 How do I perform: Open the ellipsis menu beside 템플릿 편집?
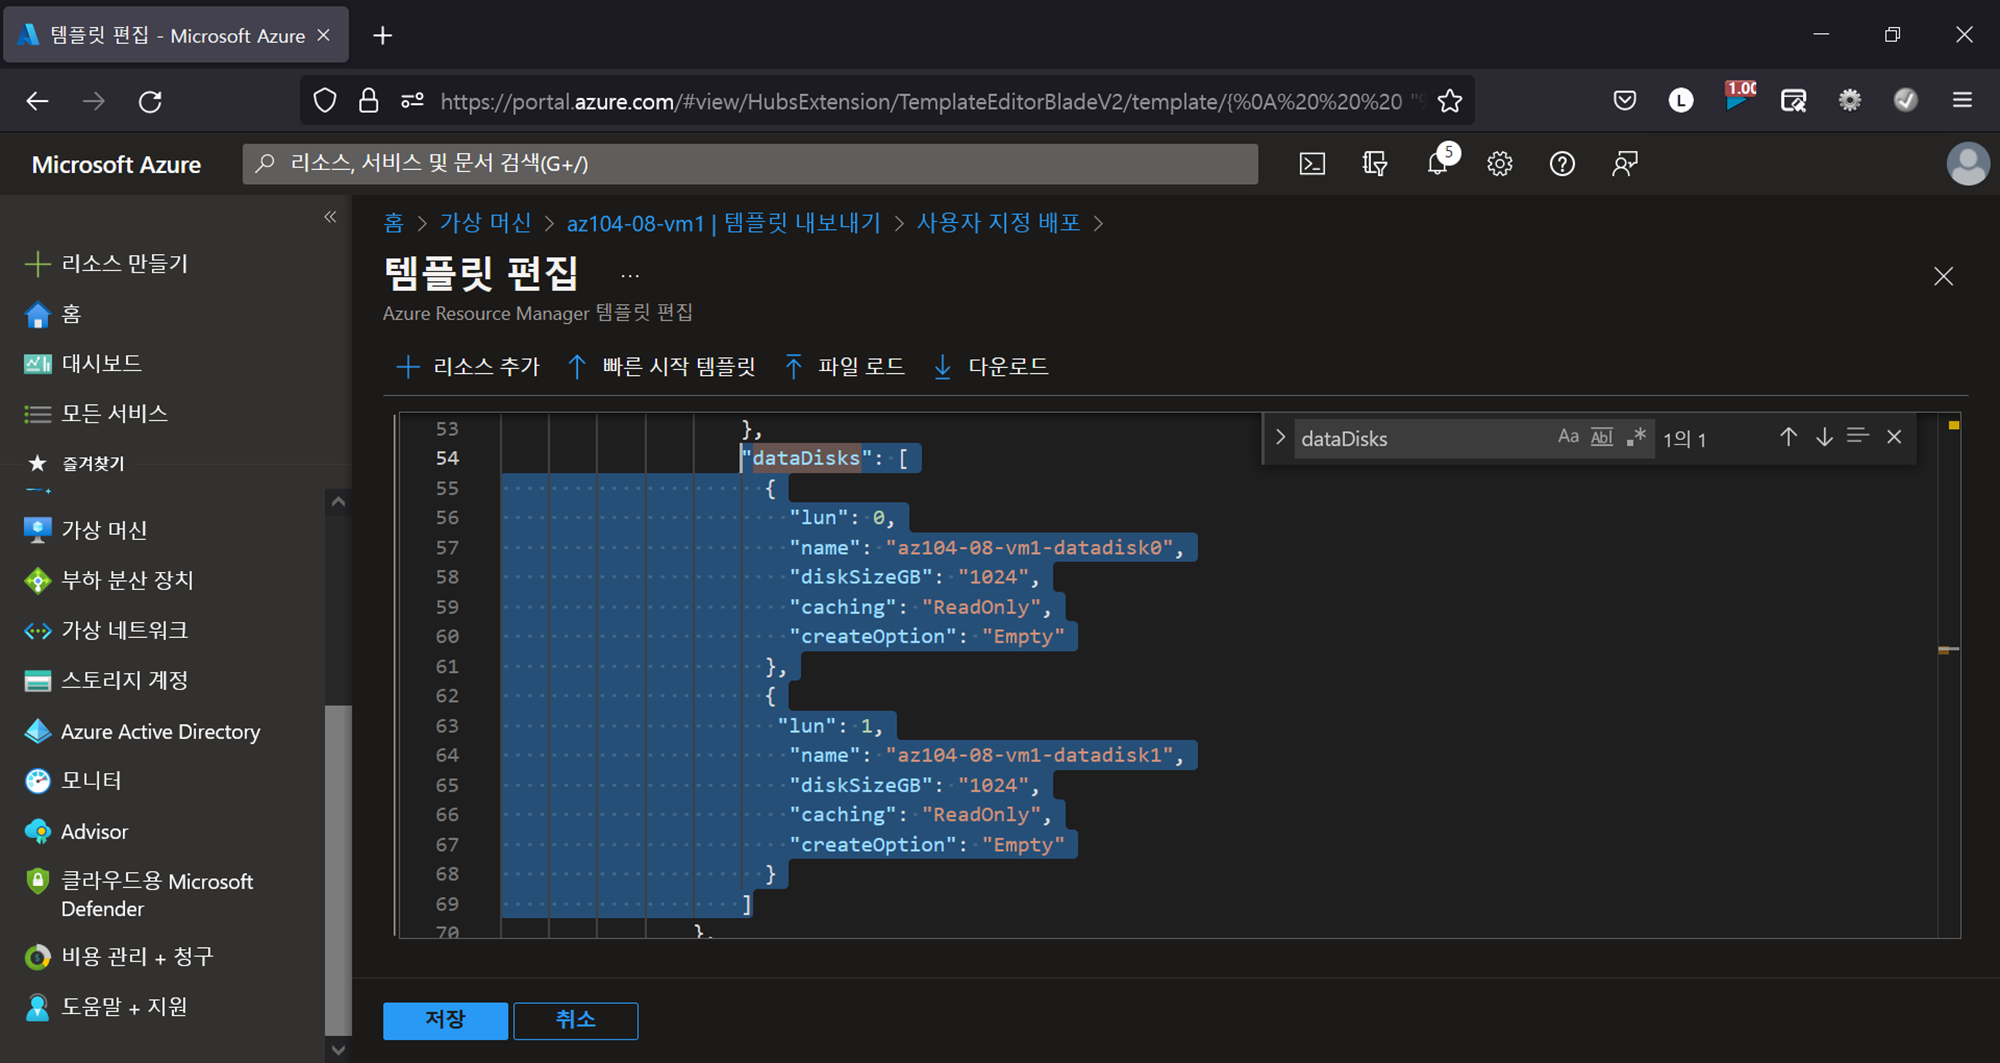pos(630,276)
